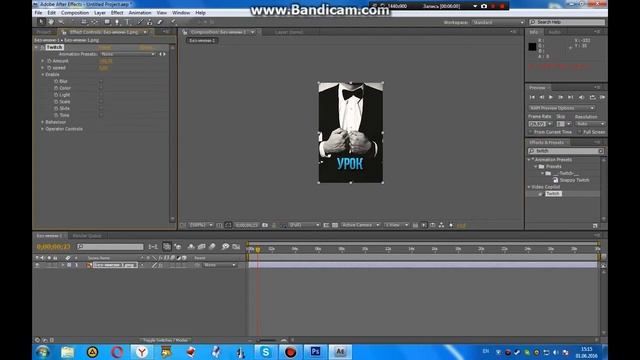Screen dimensions: 640x360
Task: Select the Clone Stamp tool
Action: pyautogui.click(x=150, y=22)
